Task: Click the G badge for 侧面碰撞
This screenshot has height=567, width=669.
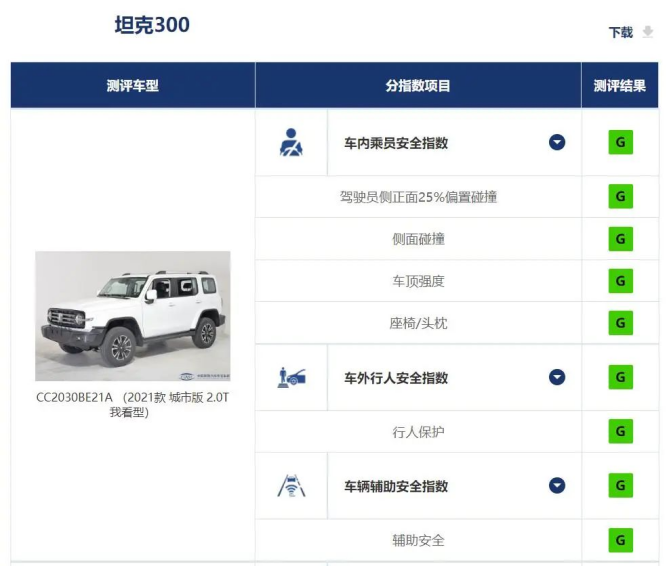Action: pyautogui.click(x=620, y=239)
